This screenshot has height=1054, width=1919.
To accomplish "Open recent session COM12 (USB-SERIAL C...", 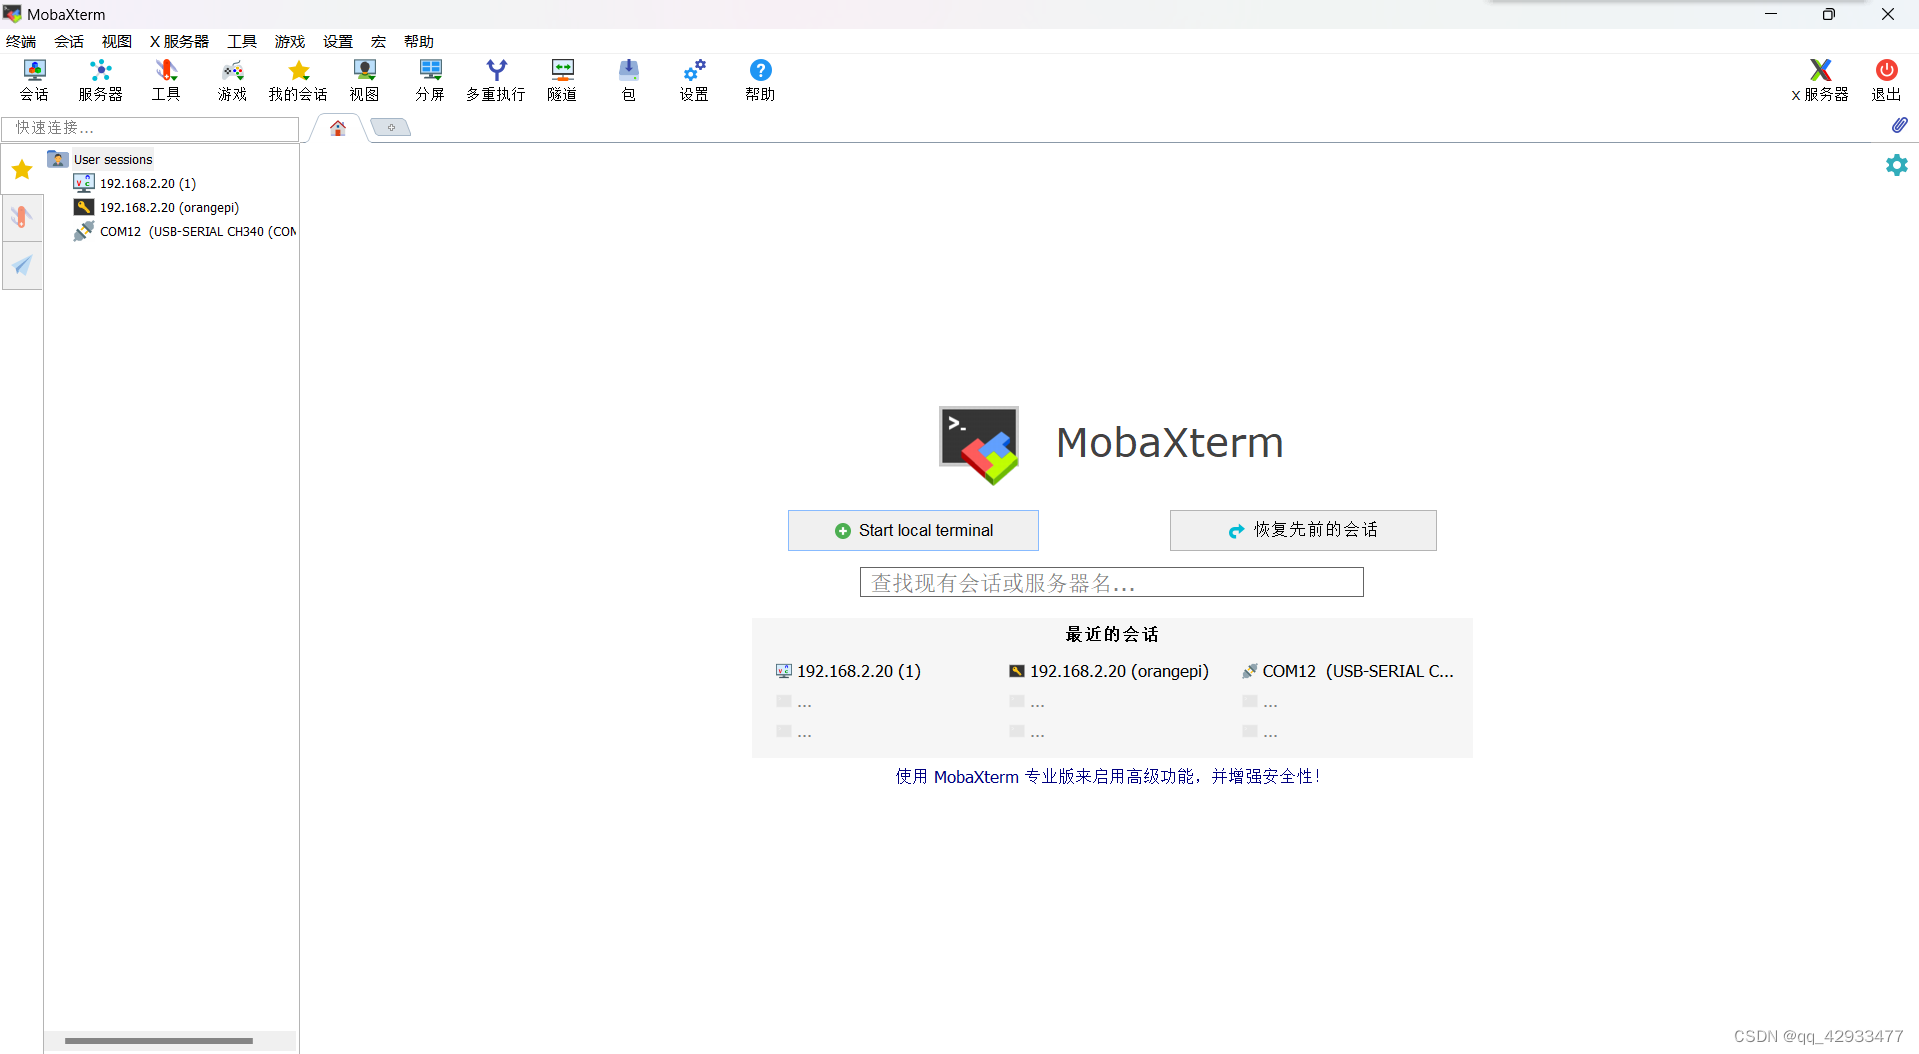I will pyautogui.click(x=1348, y=671).
